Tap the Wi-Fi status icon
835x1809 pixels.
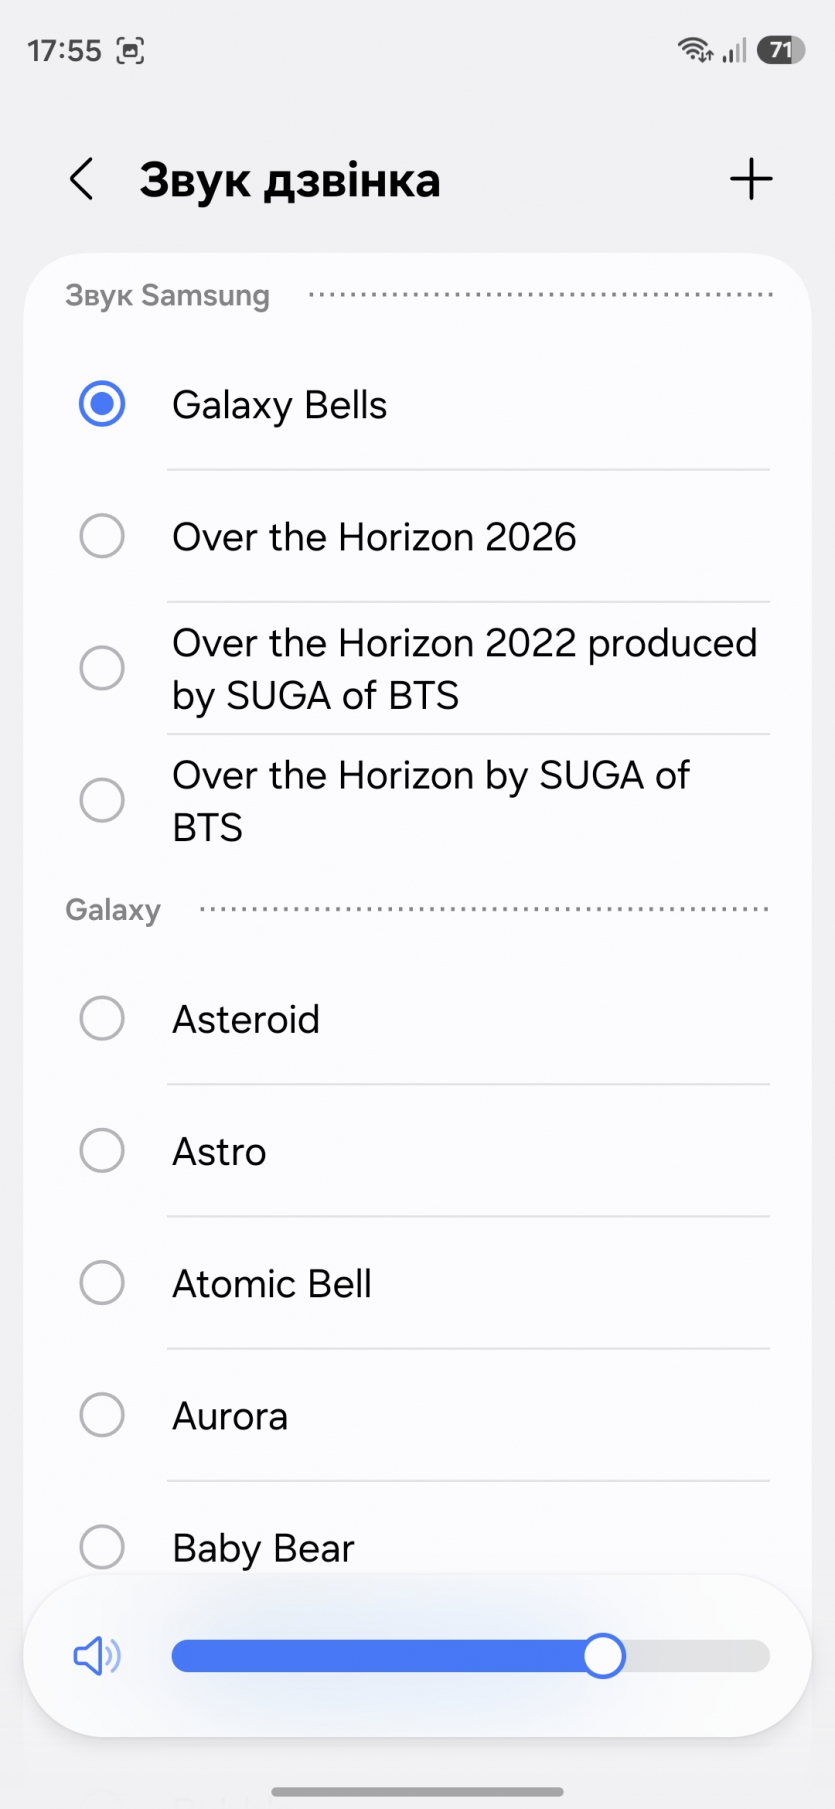tap(694, 50)
